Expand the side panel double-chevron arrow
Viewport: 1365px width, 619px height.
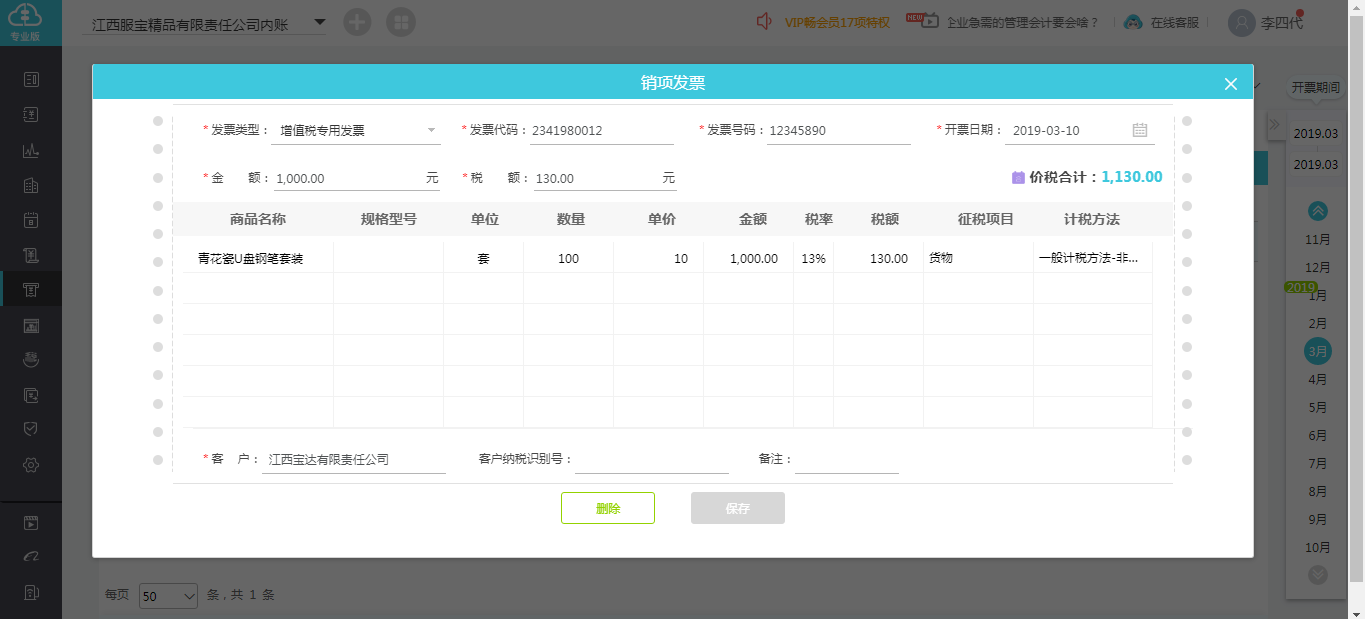1275,125
